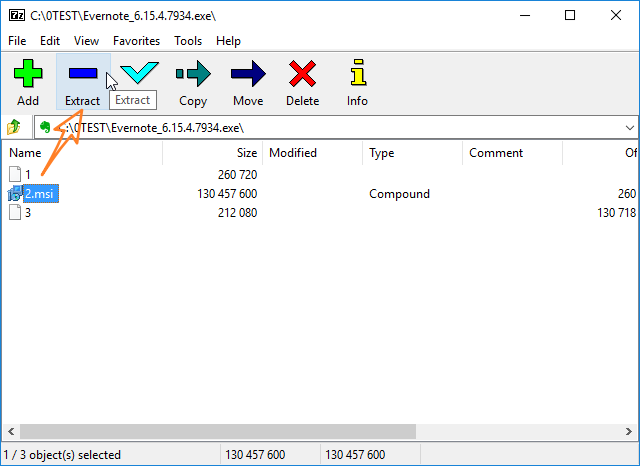
Task: Click the scroll right arrow
Action: pos(629,431)
